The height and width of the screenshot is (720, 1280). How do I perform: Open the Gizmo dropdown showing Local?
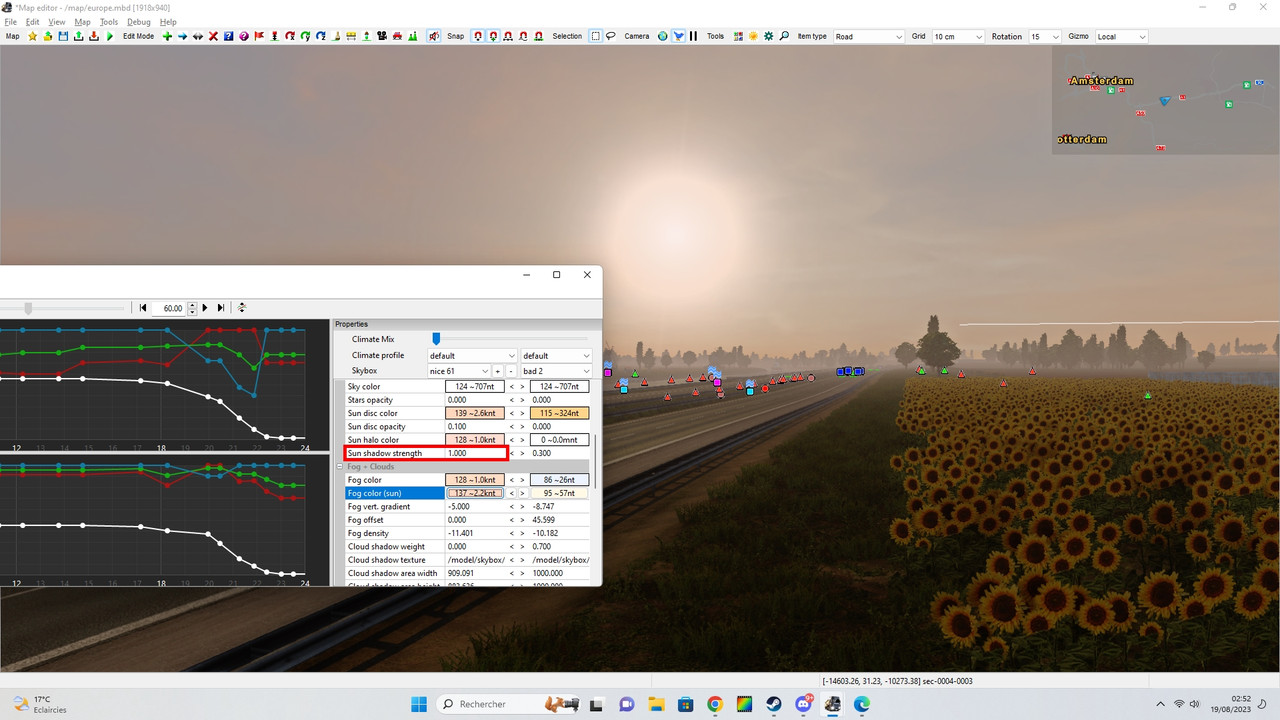coord(1122,36)
